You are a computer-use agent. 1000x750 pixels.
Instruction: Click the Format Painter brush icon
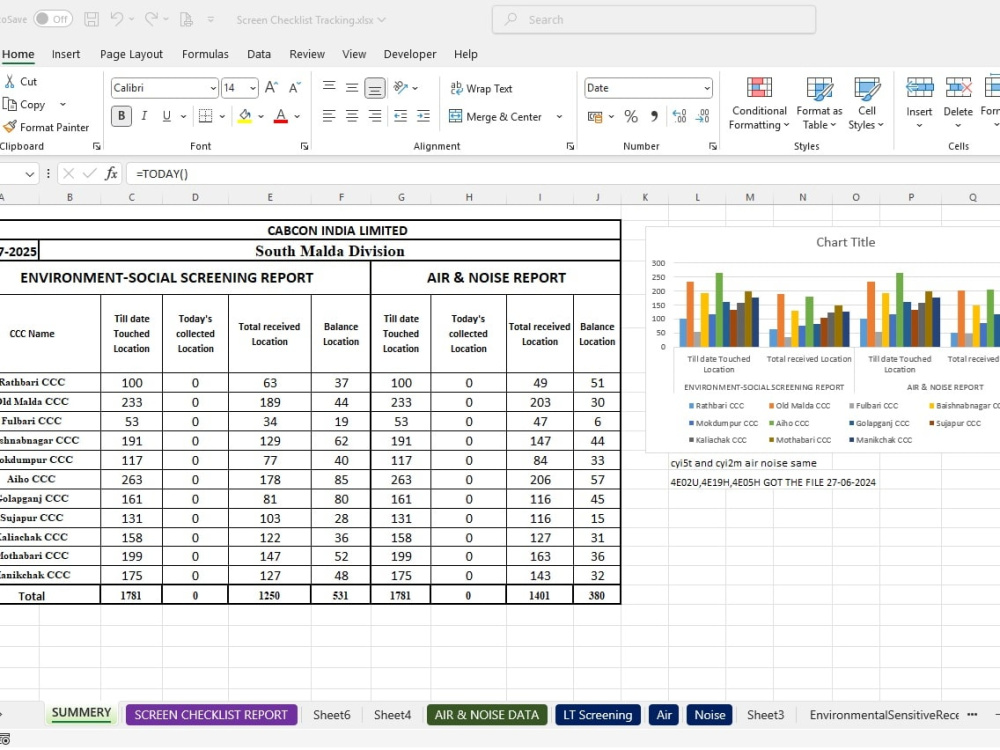(10, 127)
